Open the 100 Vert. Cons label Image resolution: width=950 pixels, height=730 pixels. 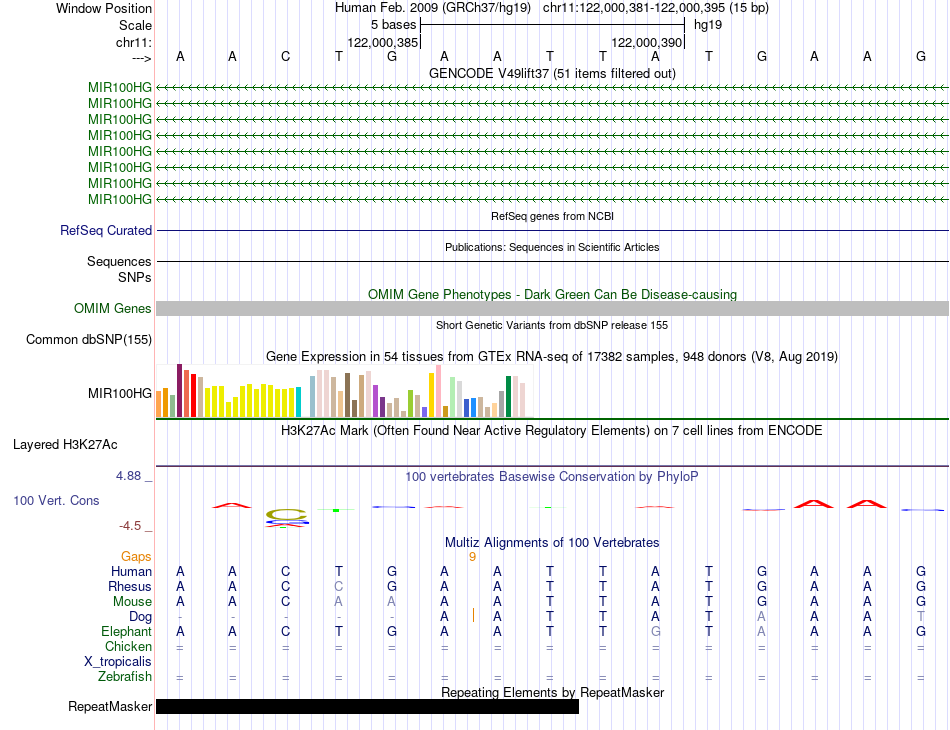[x=56, y=500]
